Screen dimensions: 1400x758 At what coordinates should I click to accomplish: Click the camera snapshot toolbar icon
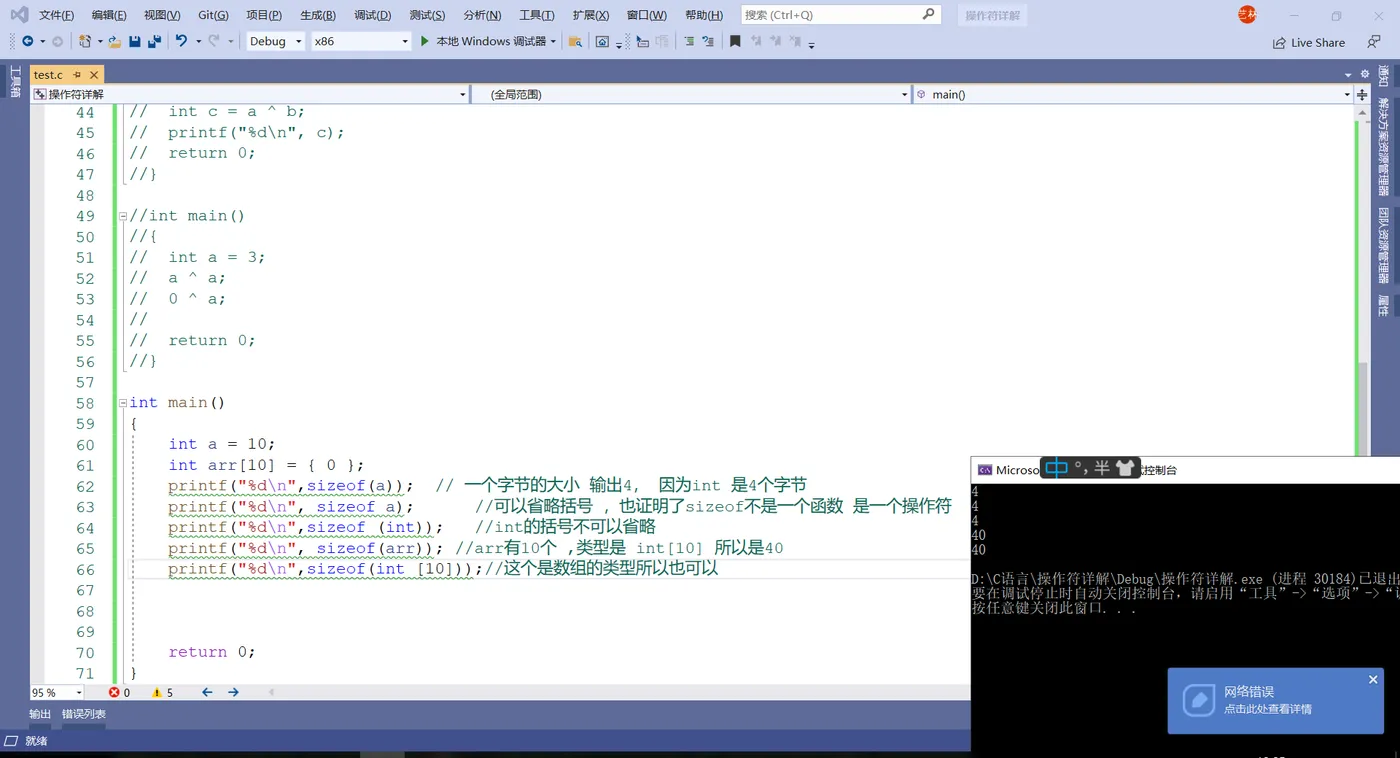(x=602, y=41)
